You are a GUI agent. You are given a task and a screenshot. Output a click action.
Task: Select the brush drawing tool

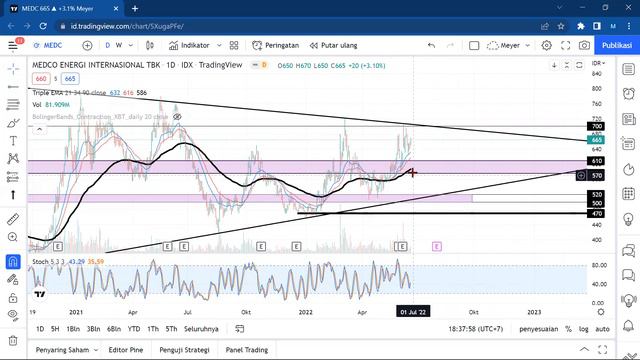13,123
